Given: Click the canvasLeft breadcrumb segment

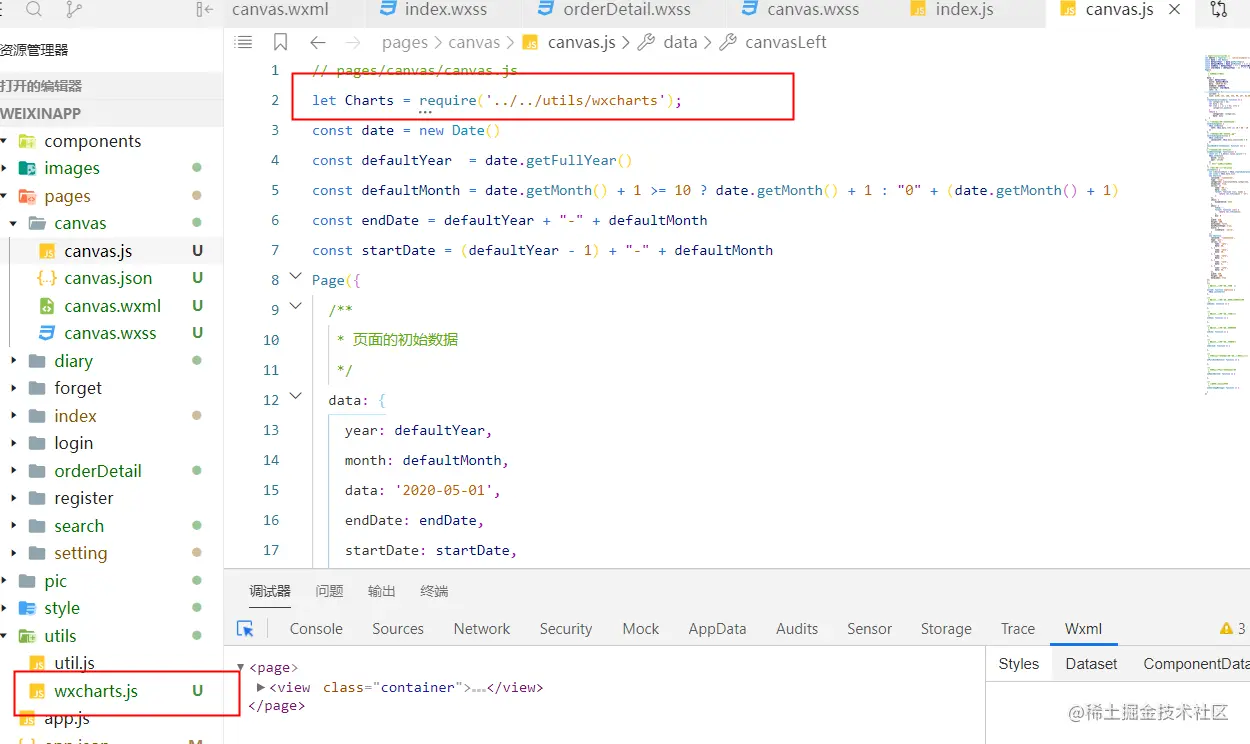Looking at the screenshot, I should [786, 42].
